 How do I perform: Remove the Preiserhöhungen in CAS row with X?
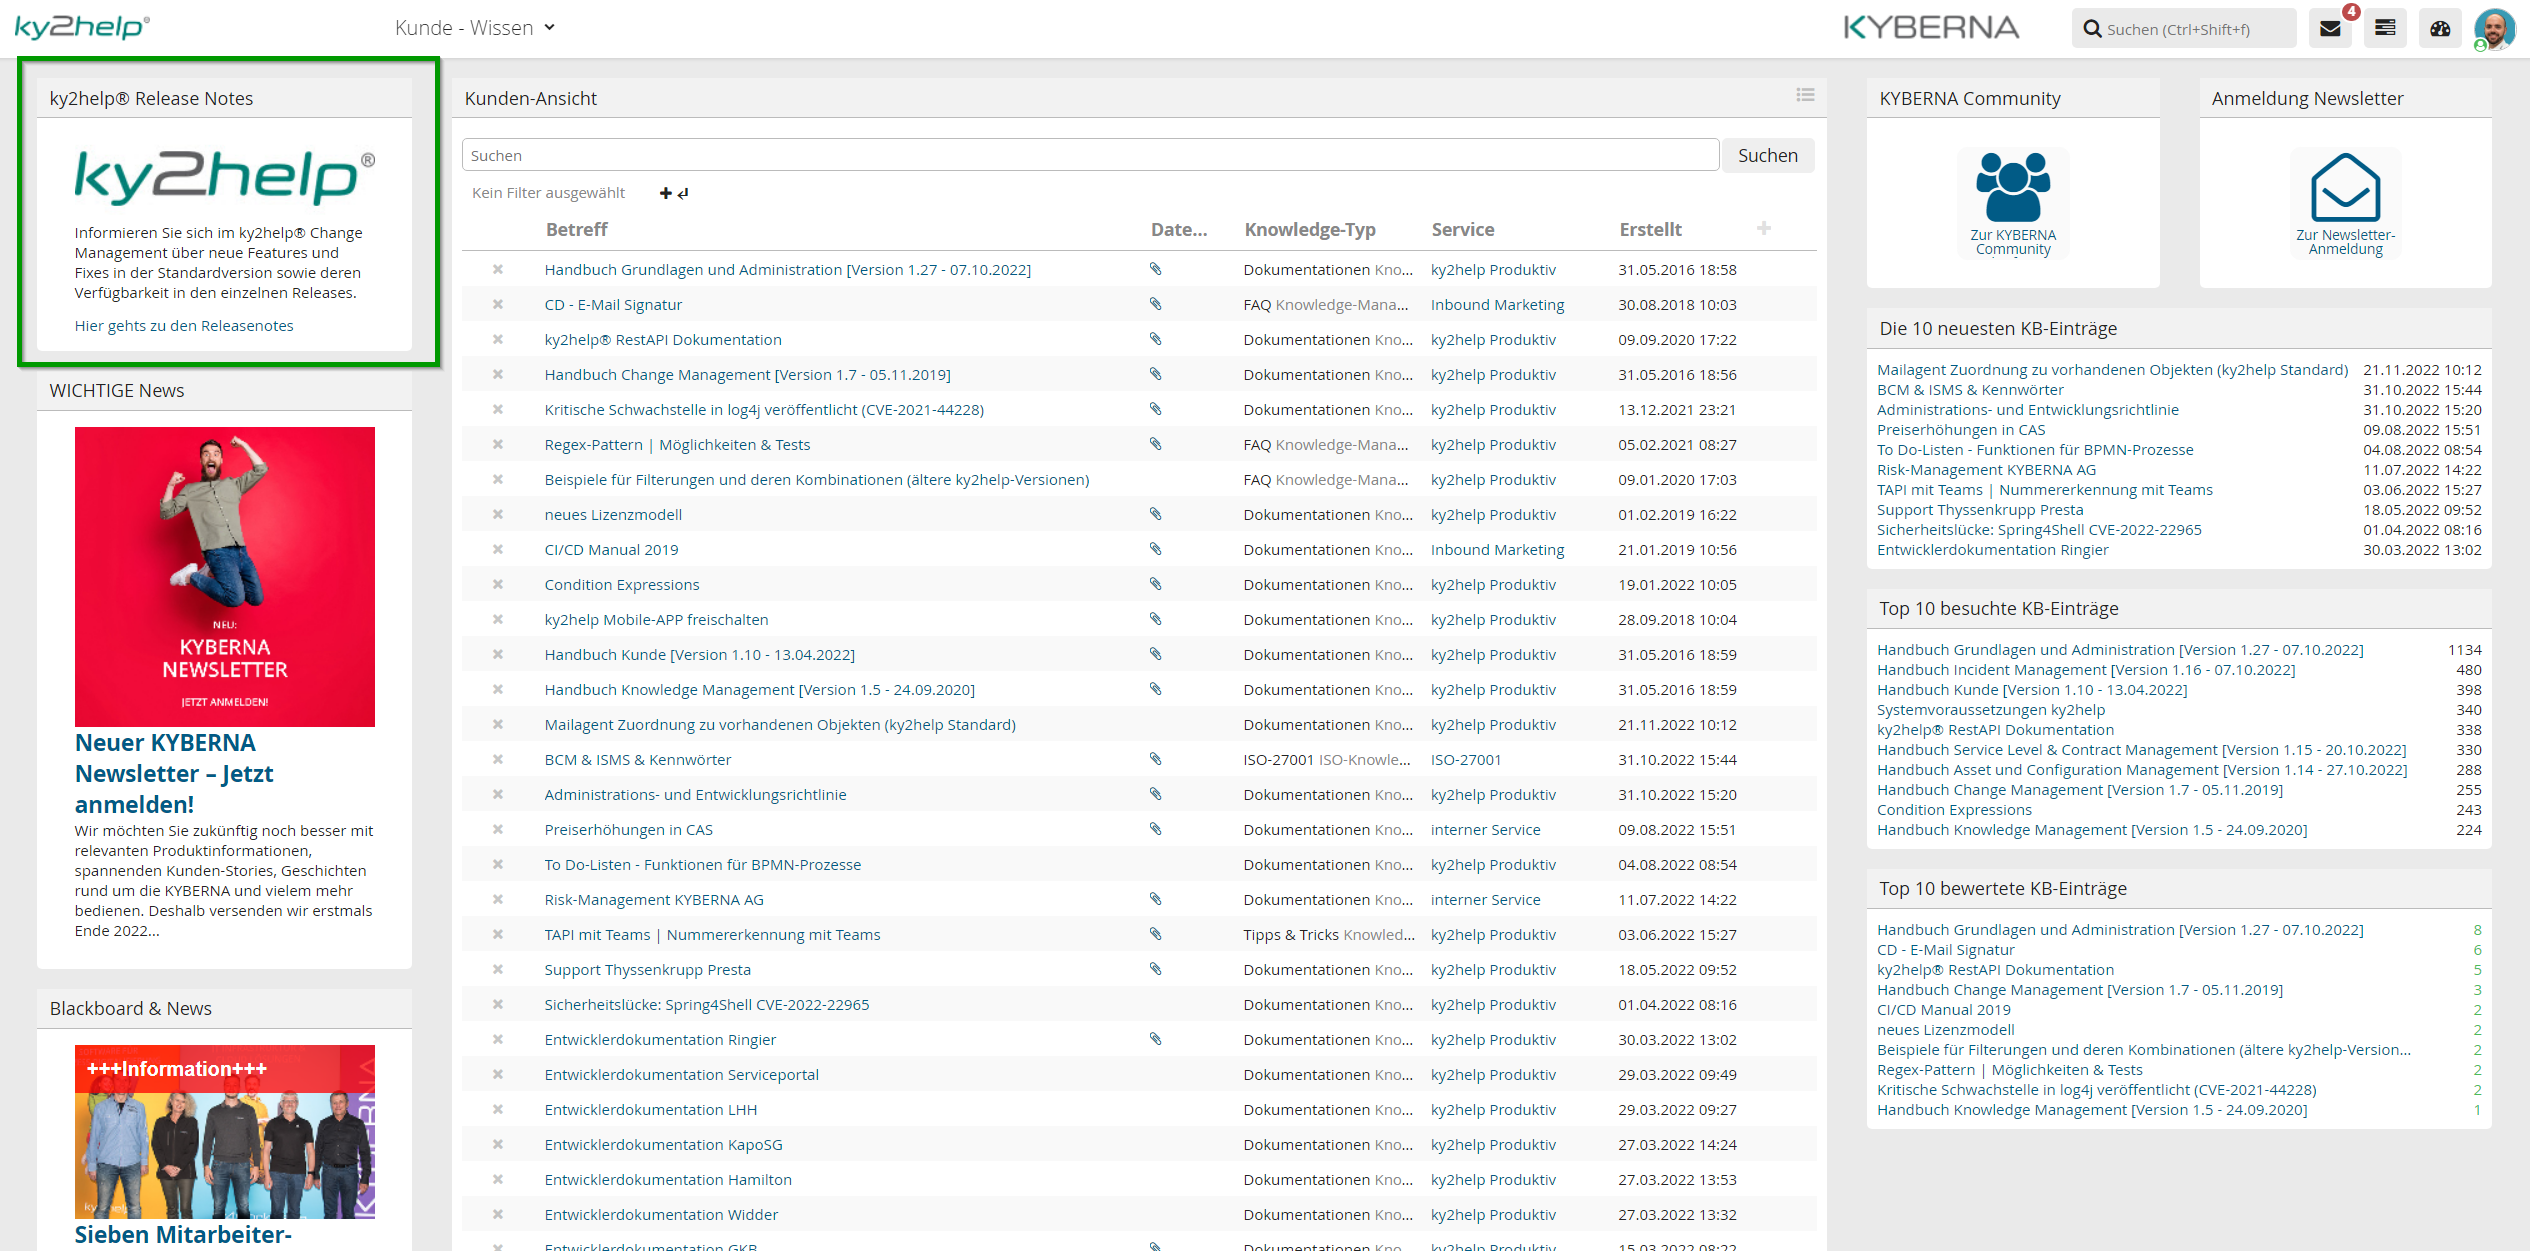(497, 829)
